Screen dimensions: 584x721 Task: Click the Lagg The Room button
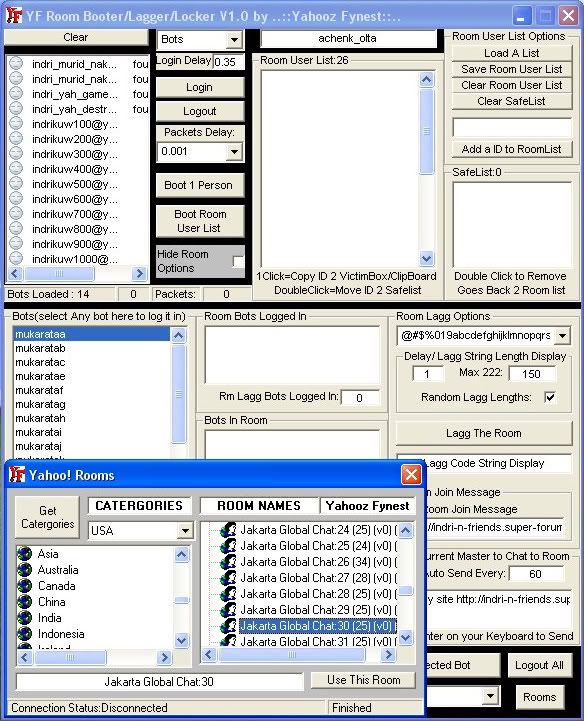pos(484,433)
